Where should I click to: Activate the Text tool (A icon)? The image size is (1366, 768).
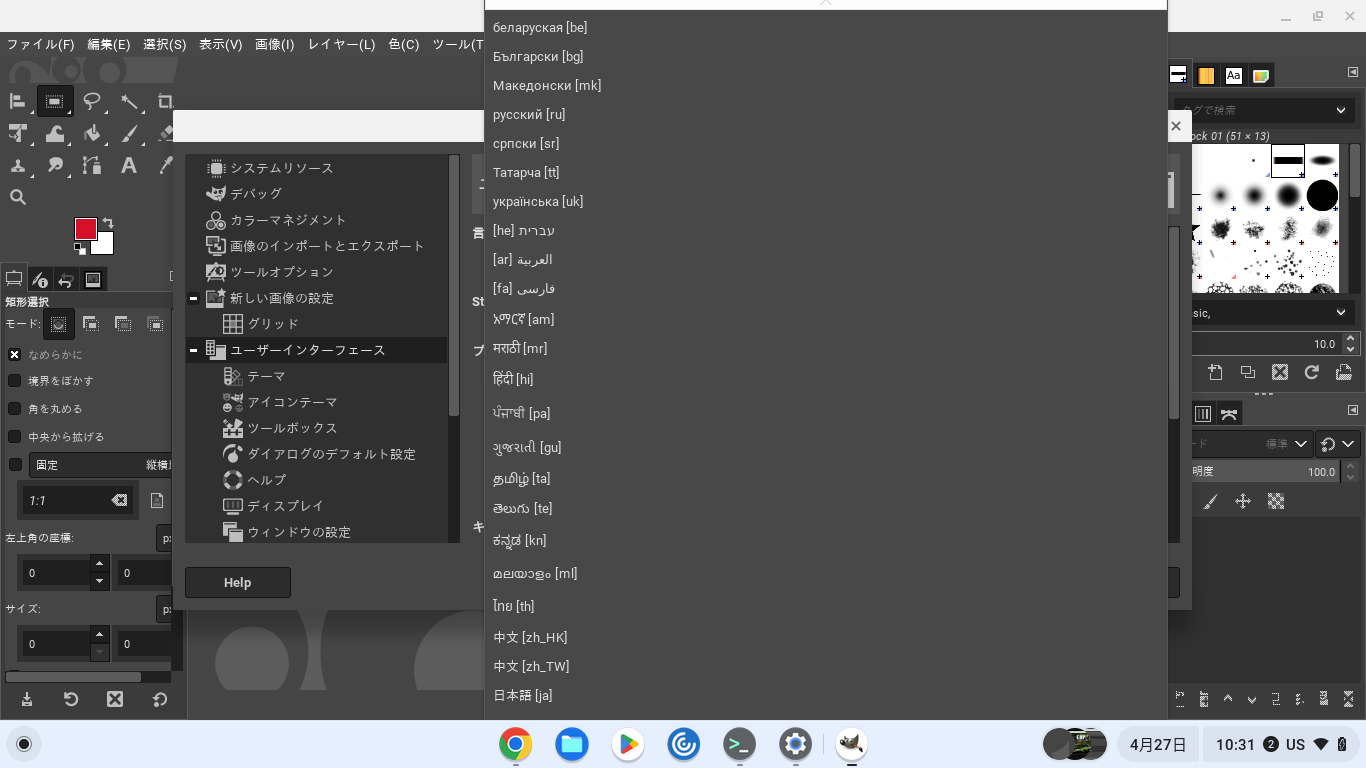pos(129,166)
